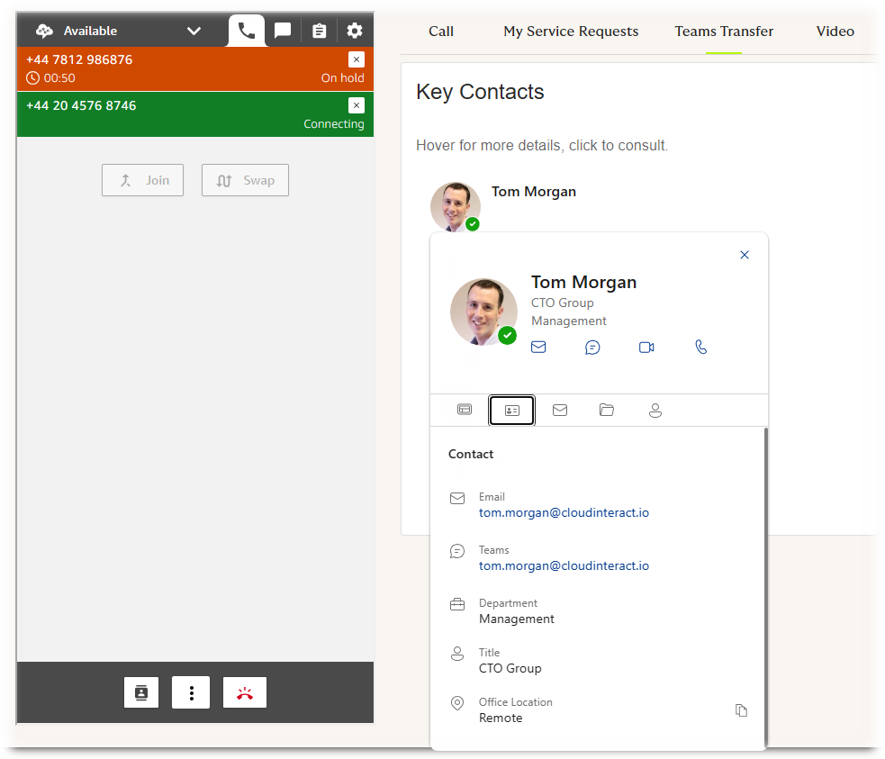Dismiss the on-hold +44 7812 986876 call
This screenshot has height=759, width=885.
[x=356, y=59]
